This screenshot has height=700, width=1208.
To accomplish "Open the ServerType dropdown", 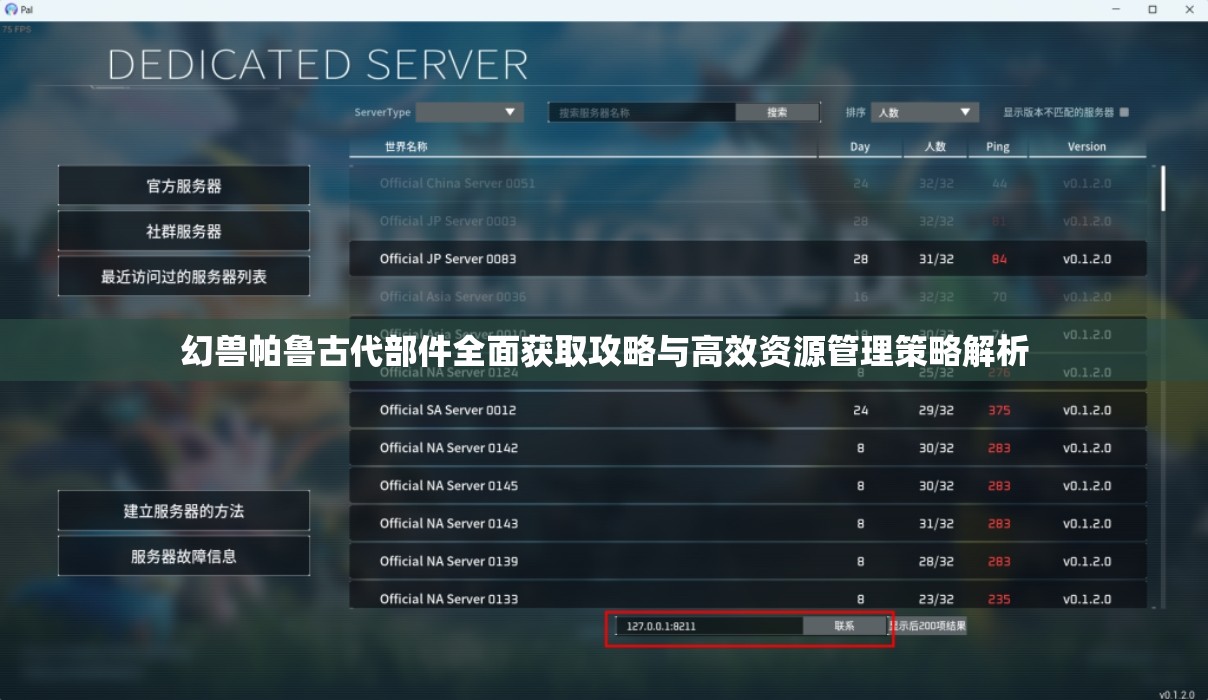I will pos(470,113).
